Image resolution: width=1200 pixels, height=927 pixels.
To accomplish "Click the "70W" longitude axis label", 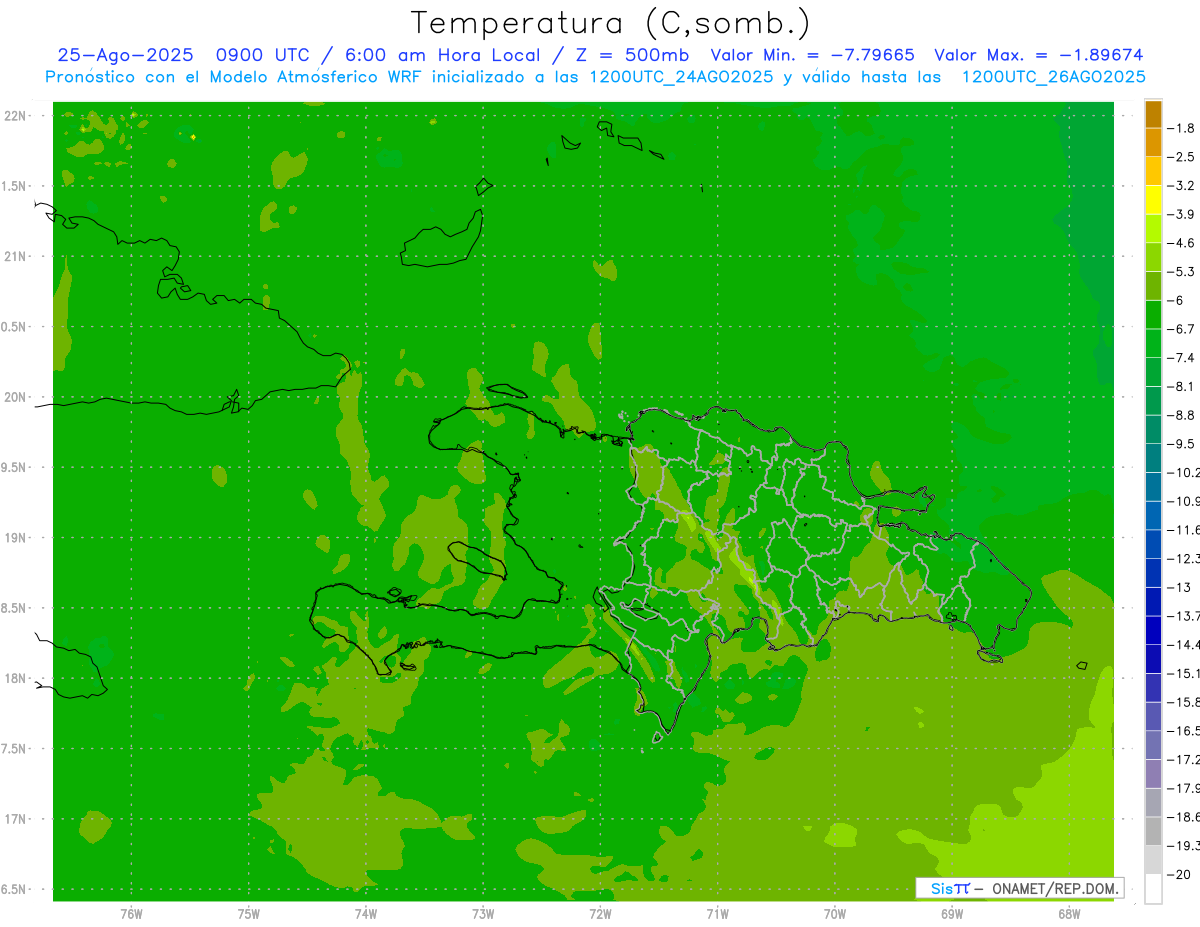I will [x=834, y=914].
